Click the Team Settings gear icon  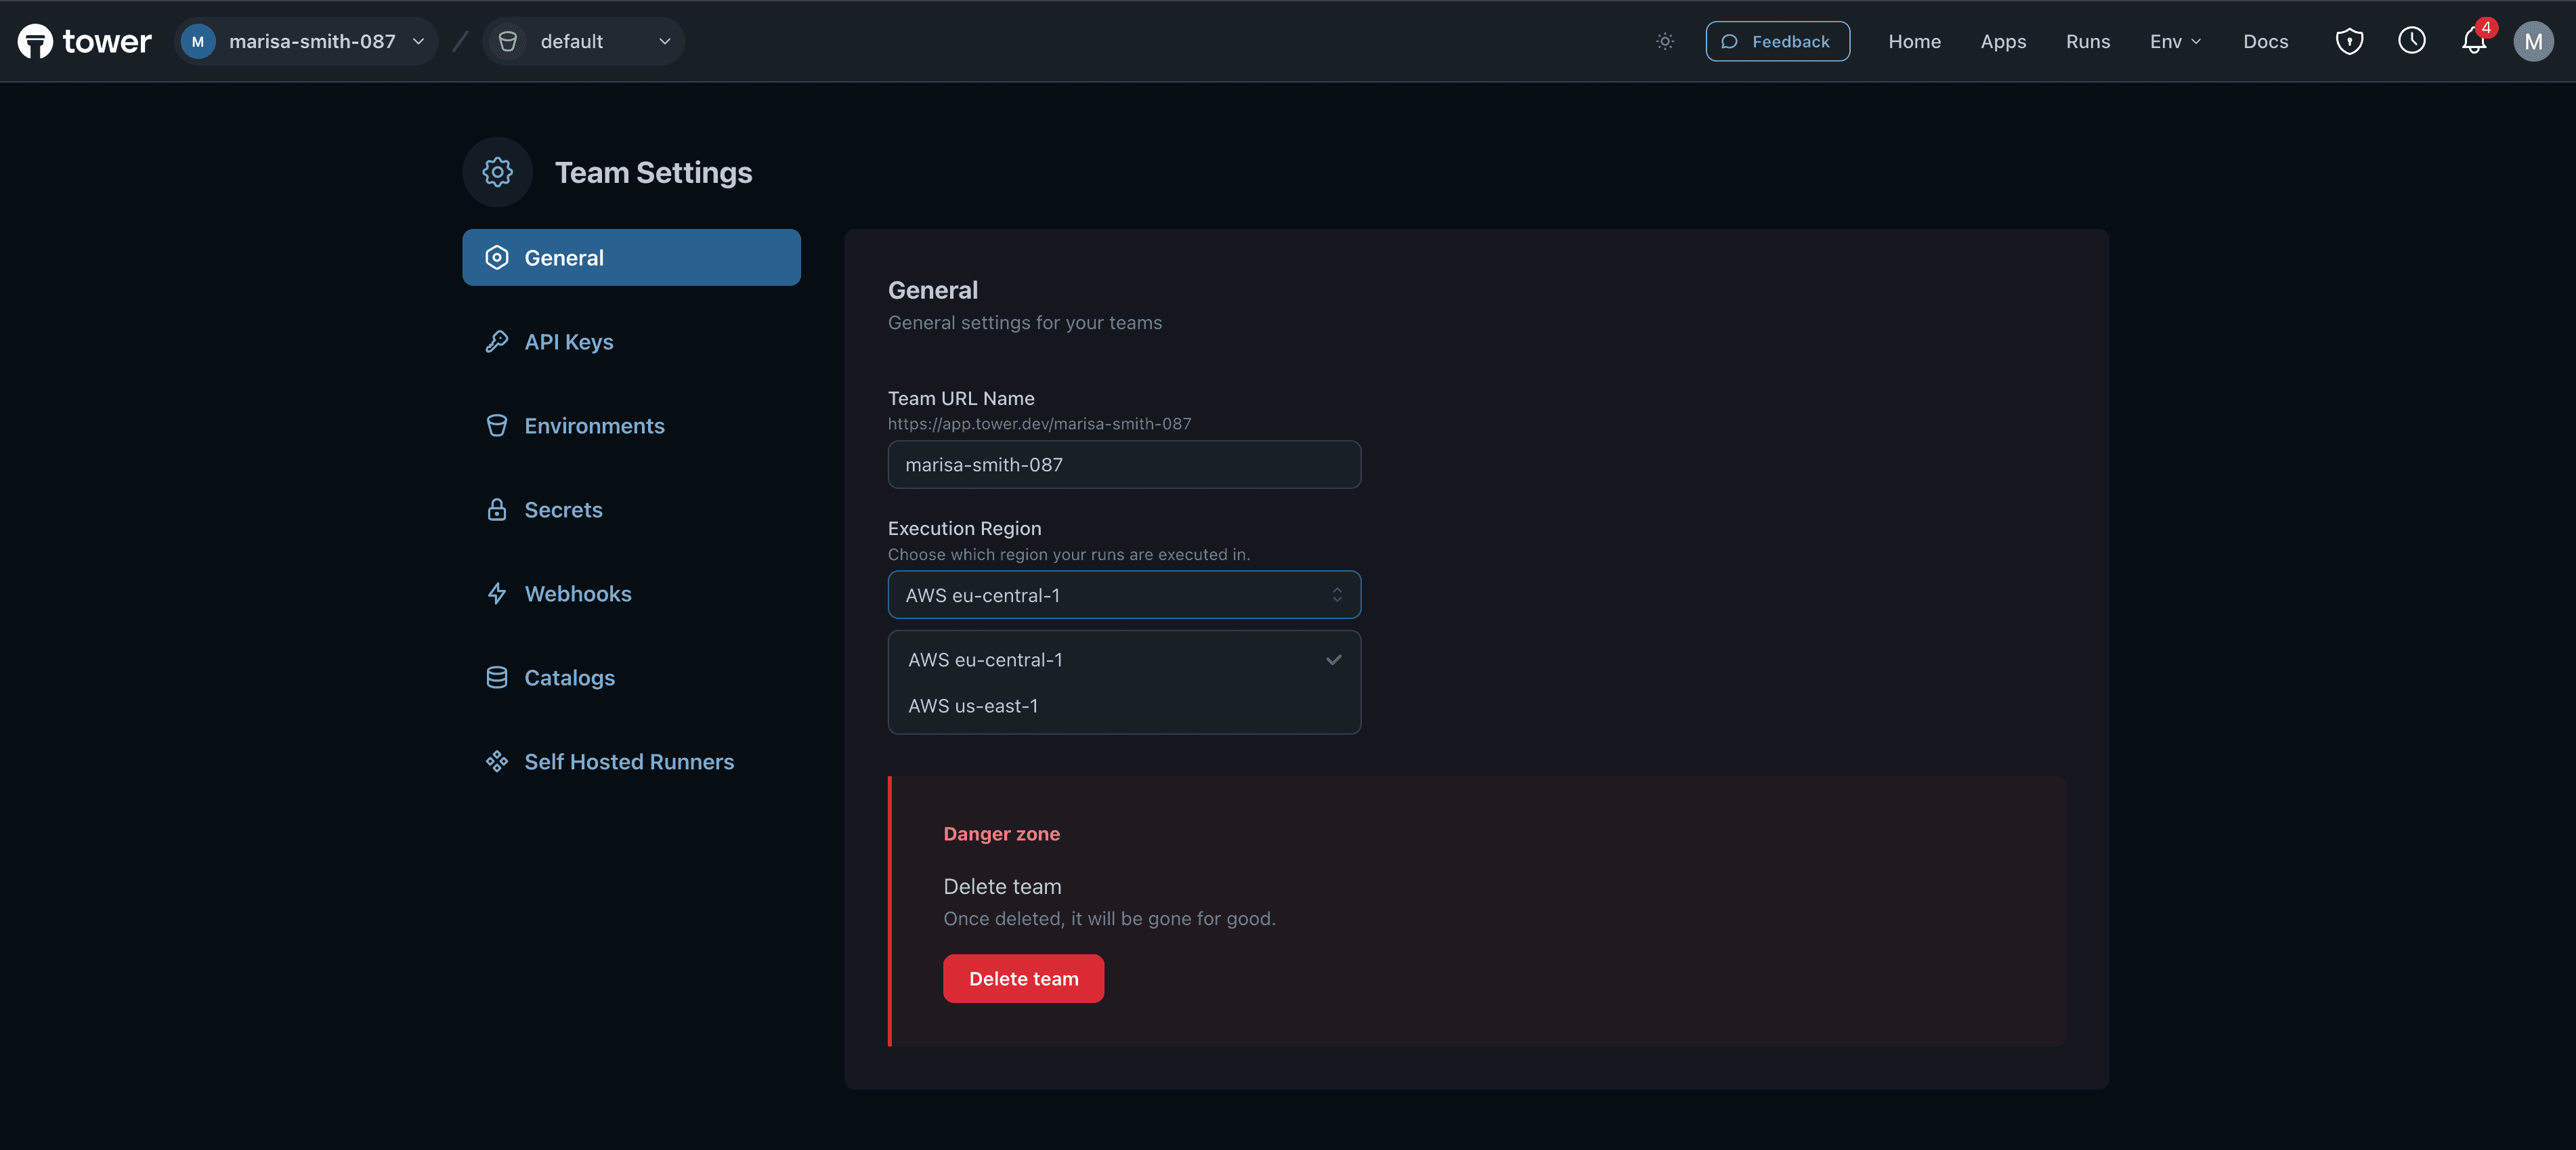click(x=497, y=172)
